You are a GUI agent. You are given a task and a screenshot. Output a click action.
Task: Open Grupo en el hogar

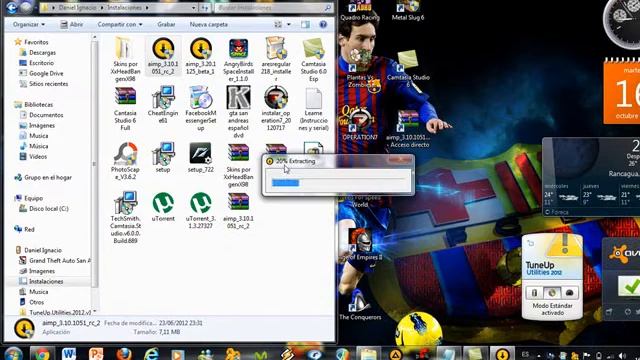pyautogui.click(x=47, y=178)
